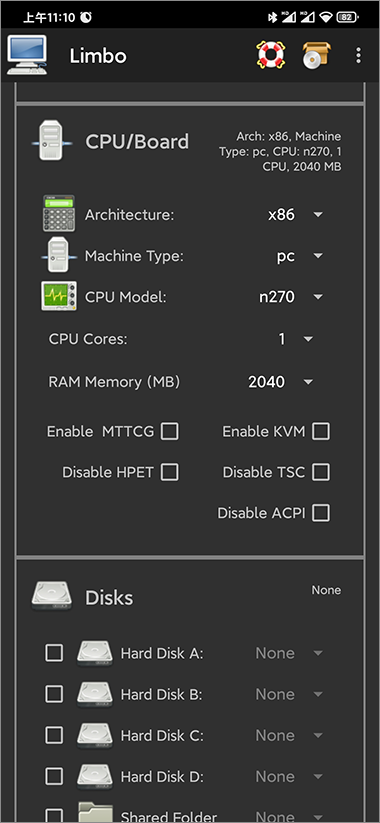The width and height of the screenshot is (380, 823).
Task: Check the Enable KVM box
Action: [x=321, y=431]
